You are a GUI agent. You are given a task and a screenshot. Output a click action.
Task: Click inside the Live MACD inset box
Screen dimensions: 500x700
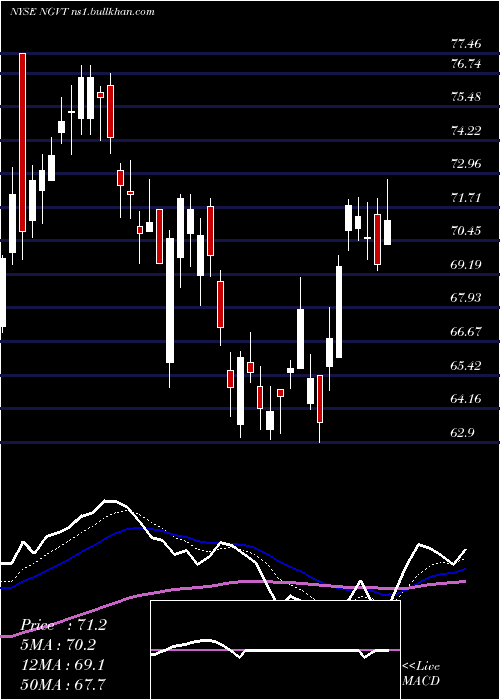coord(275,650)
